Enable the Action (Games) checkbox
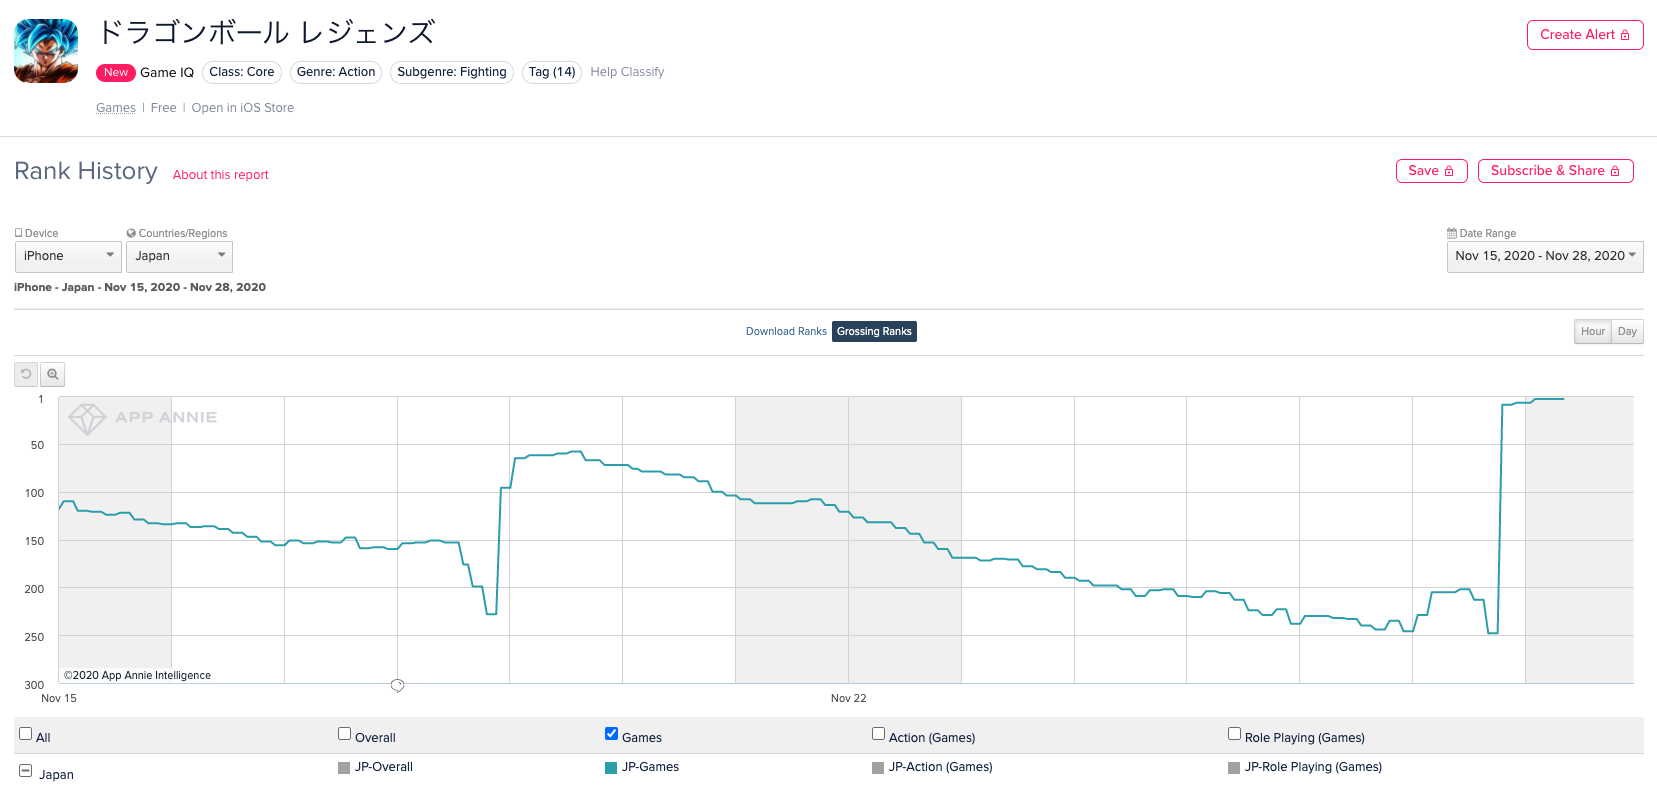Image resolution: width=1657 pixels, height=786 pixels. (x=879, y=734)
